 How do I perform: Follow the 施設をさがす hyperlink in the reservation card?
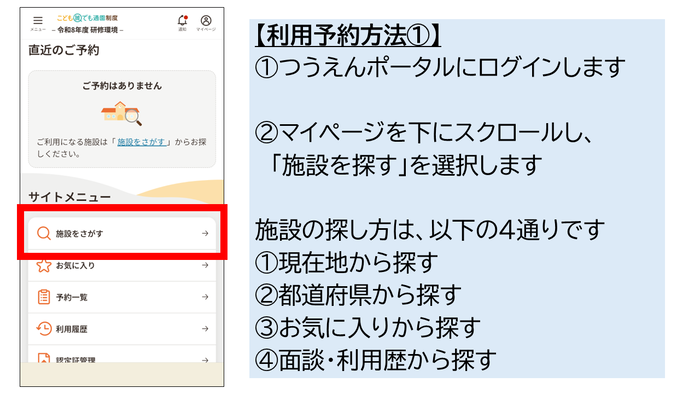point(142,142)
